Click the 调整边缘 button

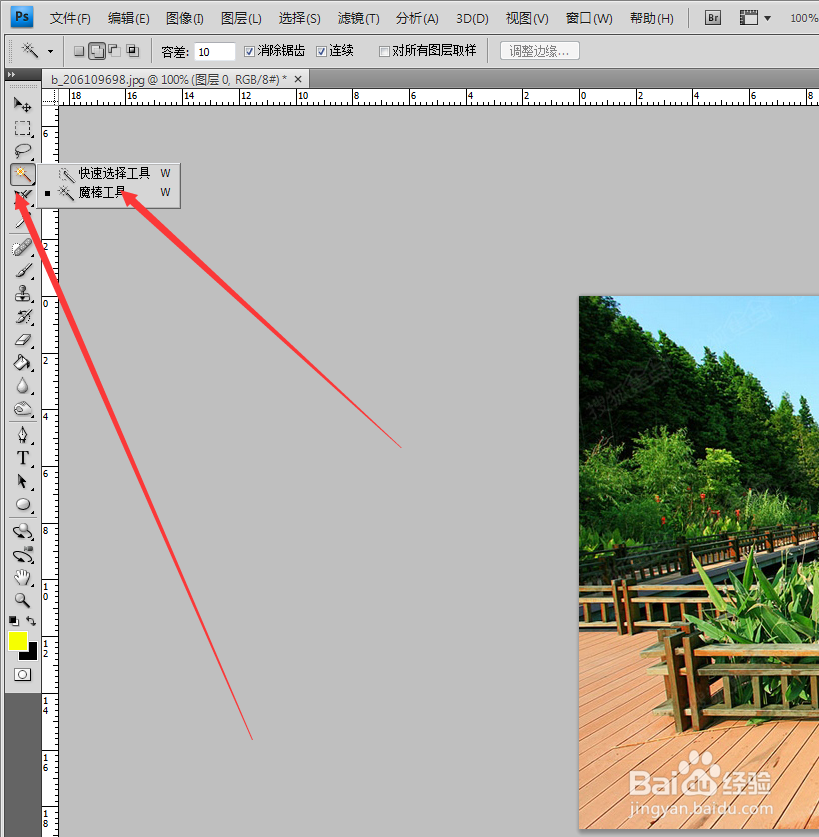[x=539, y=51]
